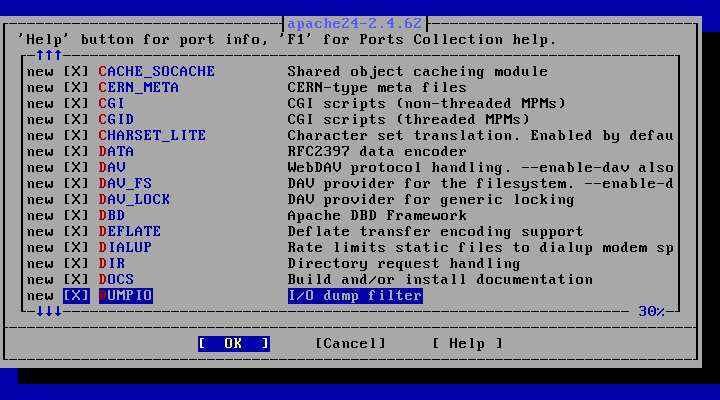Screen dimensions: 720x400
Task: Select the CERN_META option name
Action: click(x=139, y=88)
